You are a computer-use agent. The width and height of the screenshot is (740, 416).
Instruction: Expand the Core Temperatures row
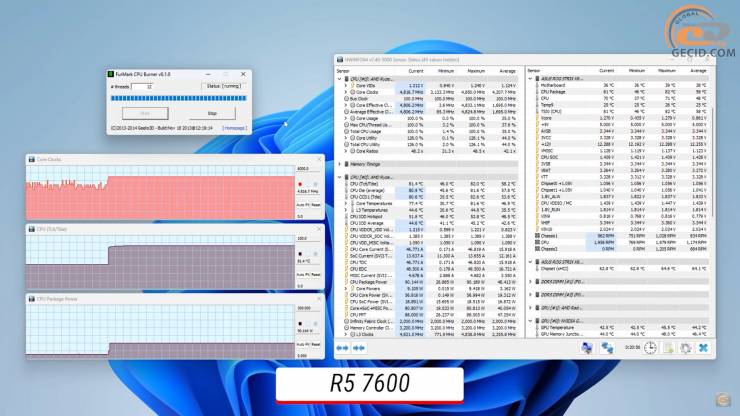pos(346,204)
